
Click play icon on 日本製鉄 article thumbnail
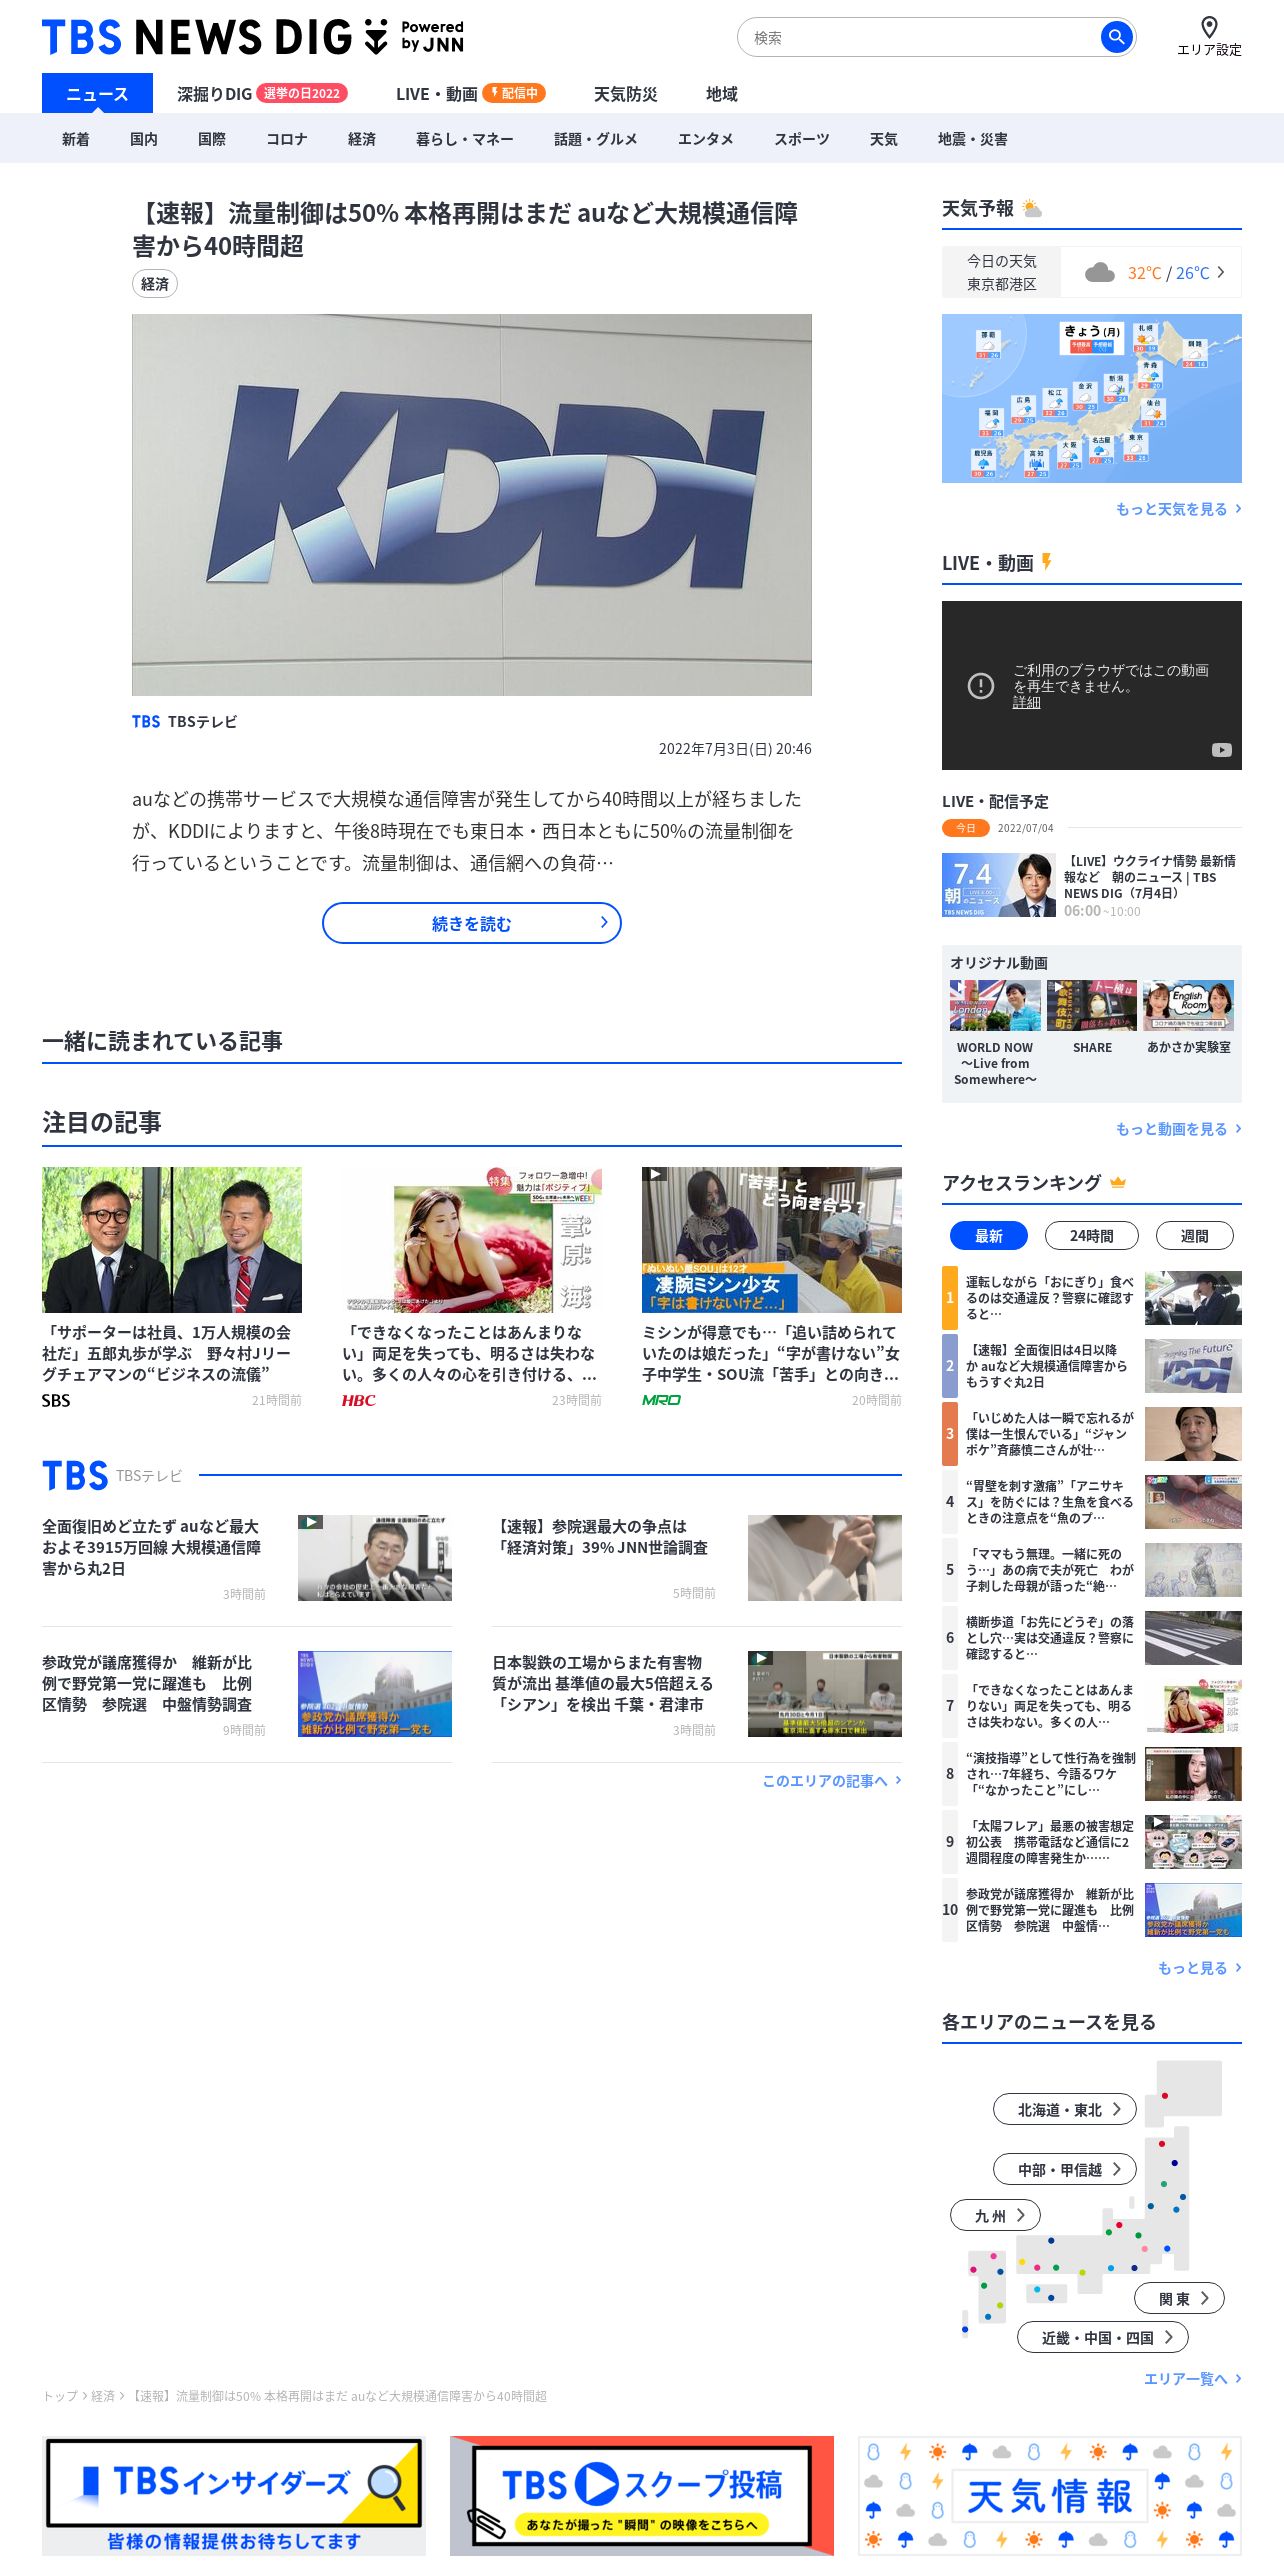tap(761, 1658)
